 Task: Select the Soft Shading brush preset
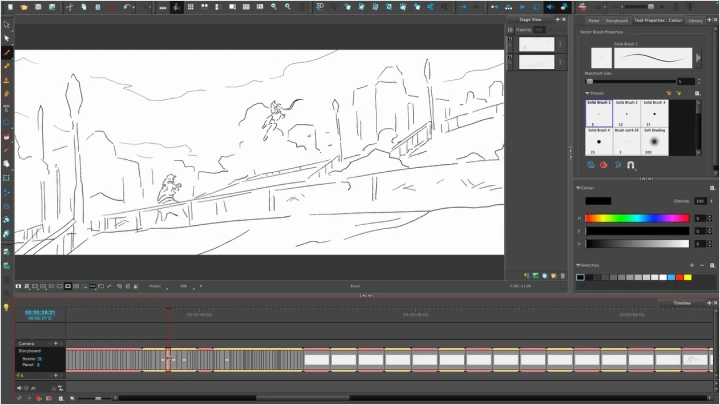click(654, 141)
